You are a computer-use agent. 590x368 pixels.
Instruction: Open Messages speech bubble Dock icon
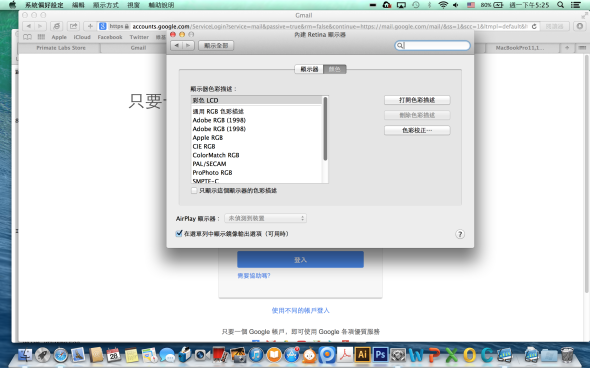167,355
